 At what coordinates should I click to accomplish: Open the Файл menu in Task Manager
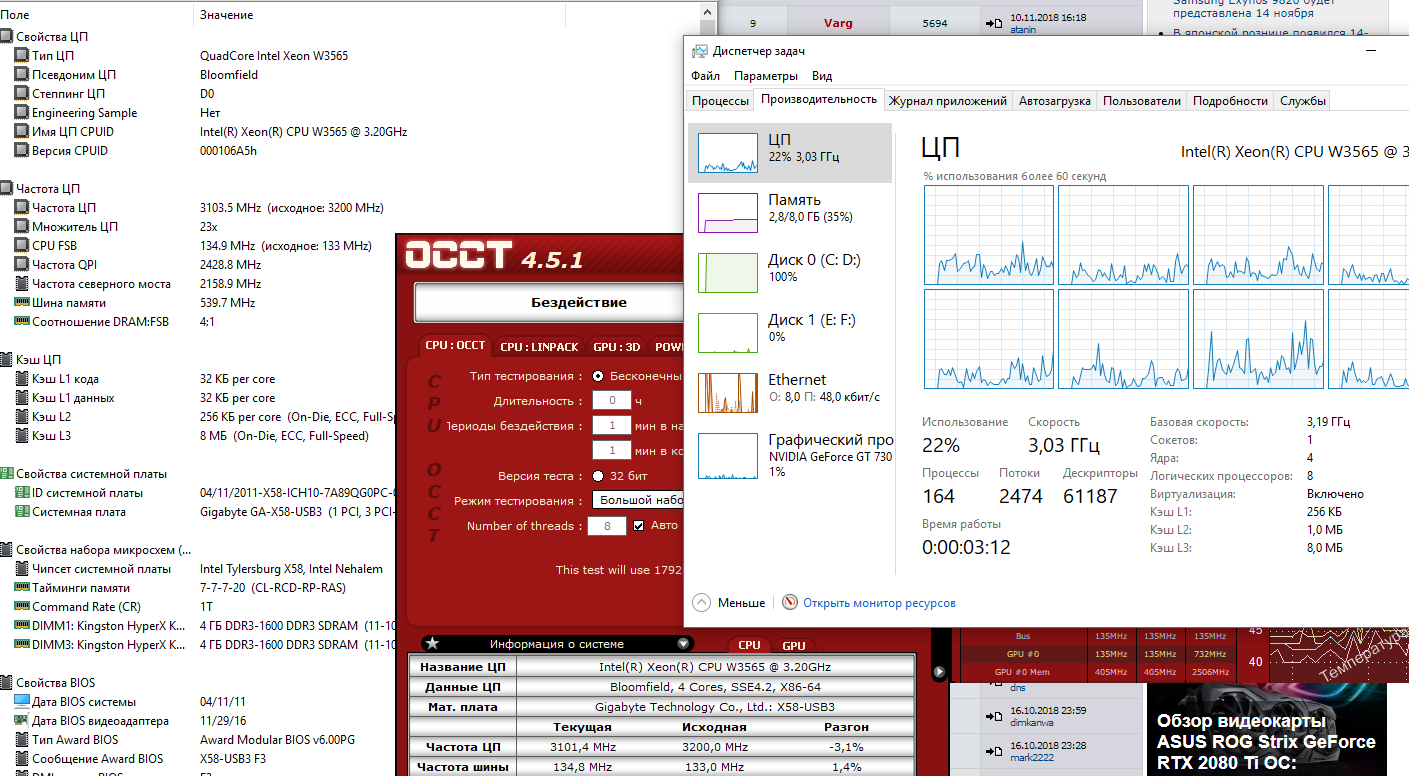(x=705, y=76)
